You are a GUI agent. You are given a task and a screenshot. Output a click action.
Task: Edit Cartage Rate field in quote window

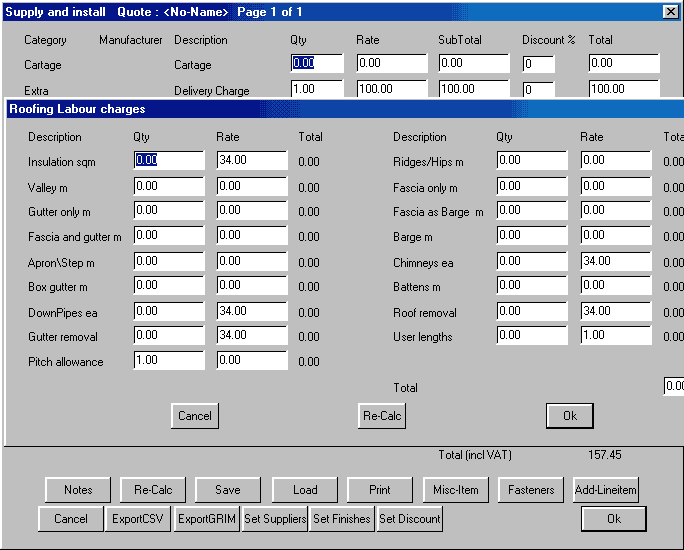[x=392, y=63]
